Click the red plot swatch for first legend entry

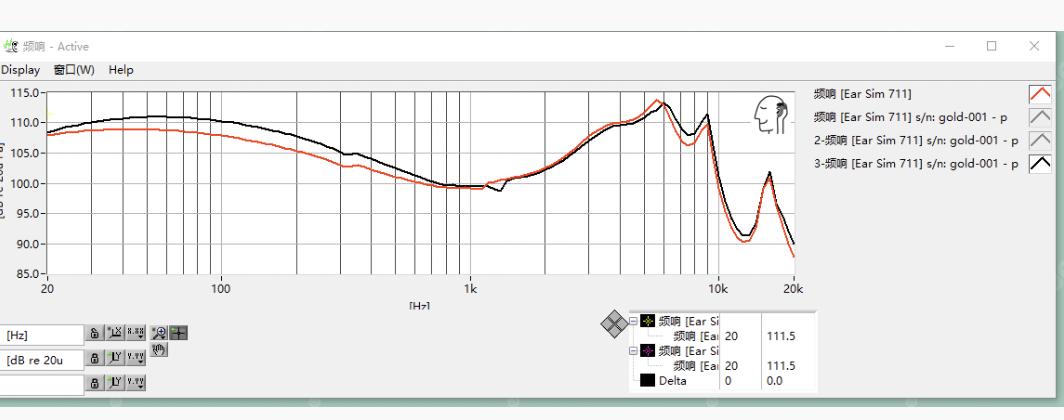click(1040, 94)
